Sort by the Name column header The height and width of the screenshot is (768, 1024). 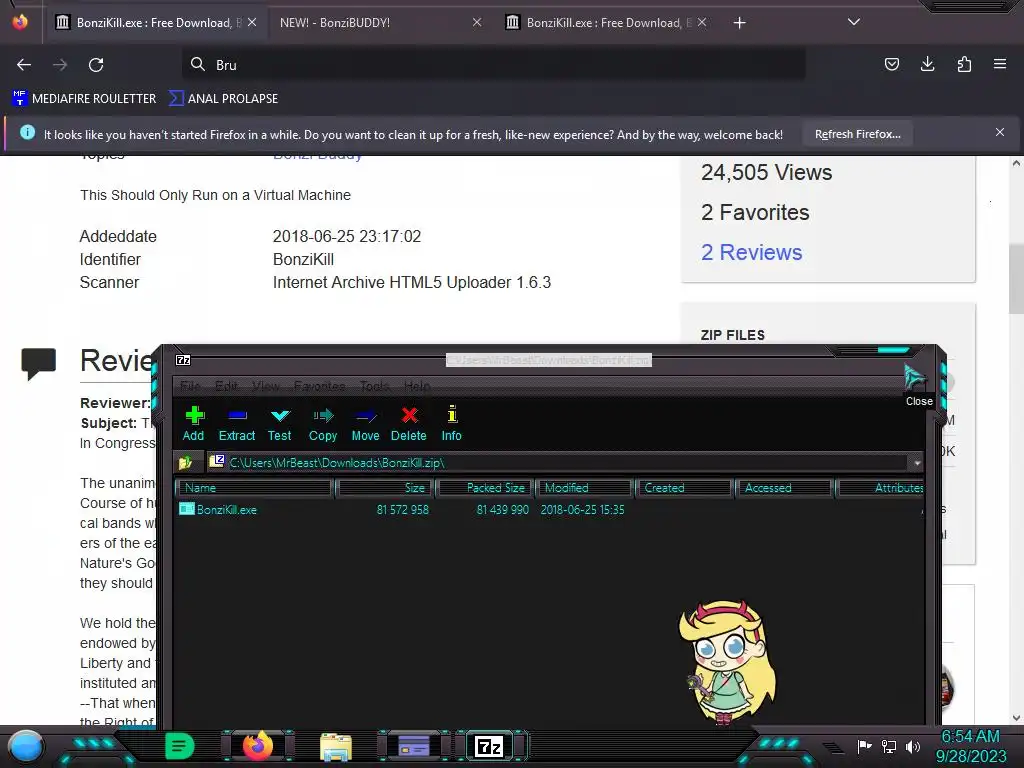tap(255, 488)
